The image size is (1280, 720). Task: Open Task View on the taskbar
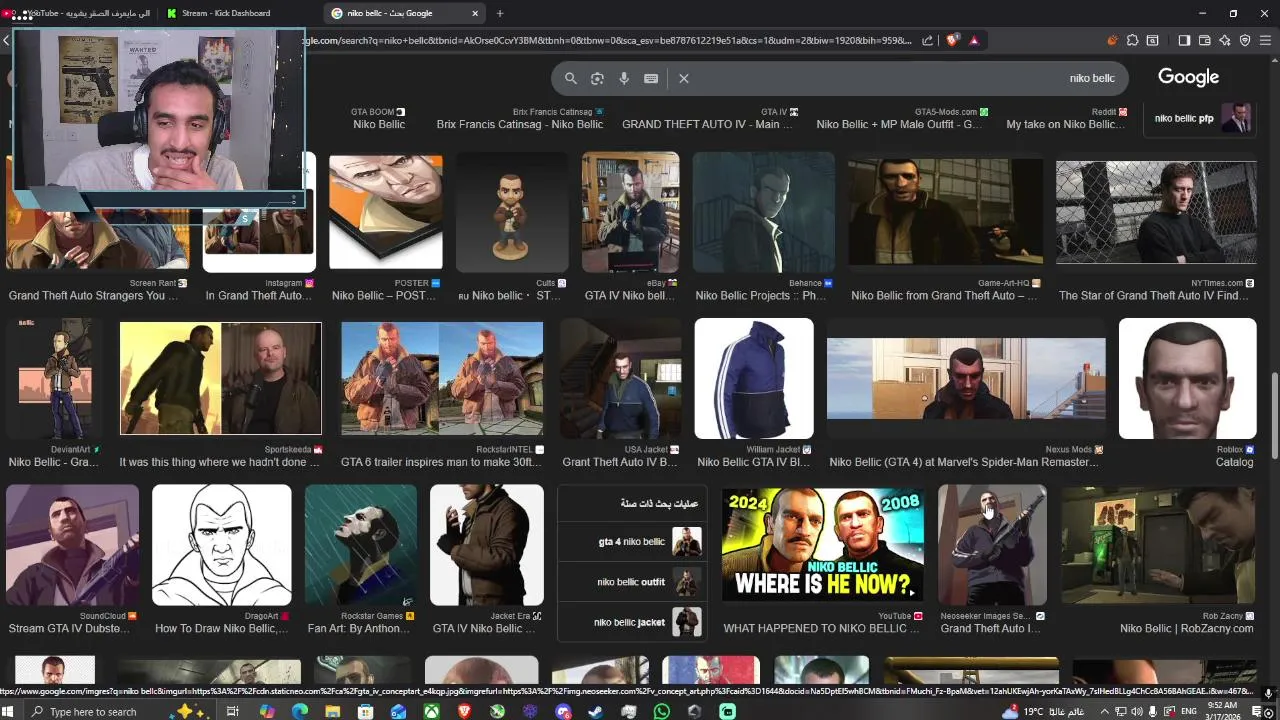(x=232, y=711)
